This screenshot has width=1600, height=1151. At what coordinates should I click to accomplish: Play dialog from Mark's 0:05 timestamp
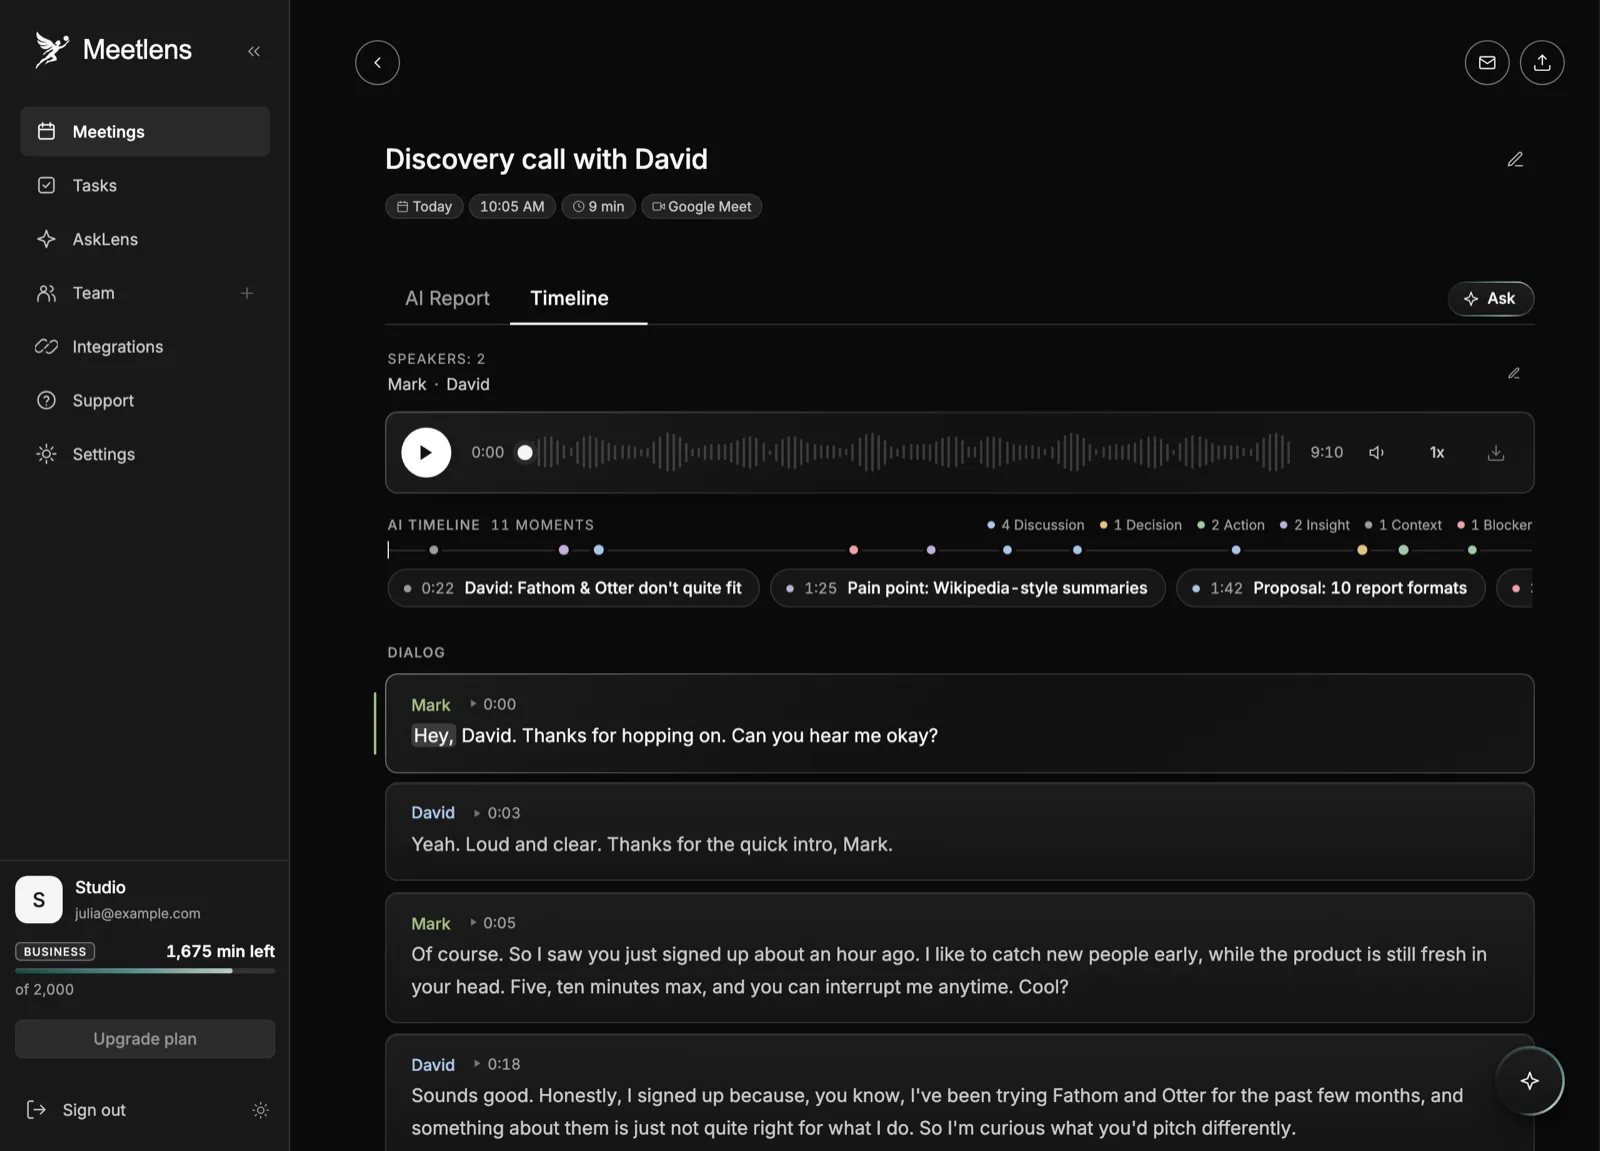(x=493, y=923)
